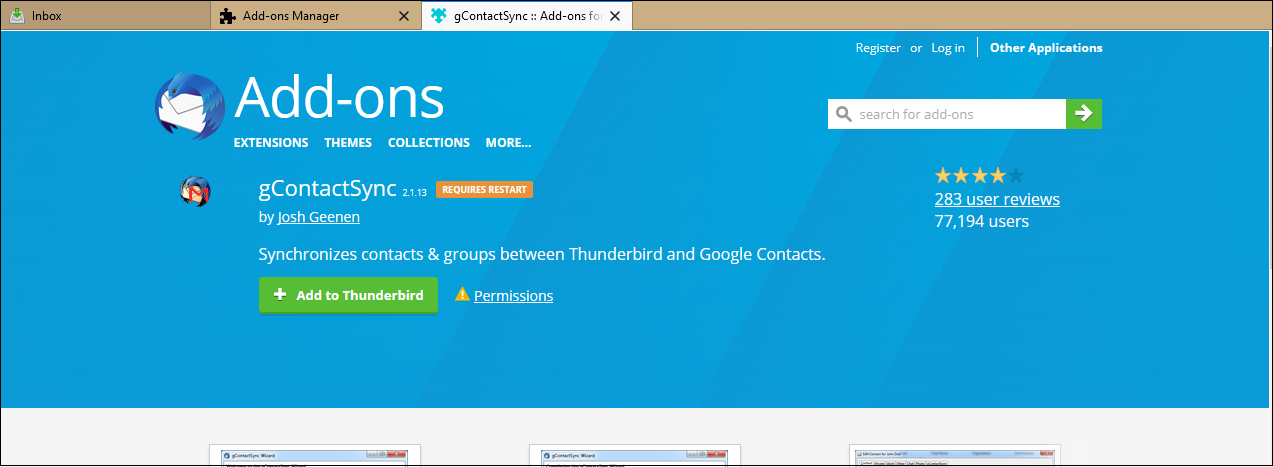Close the gContactSync tab

coord(615,16)
